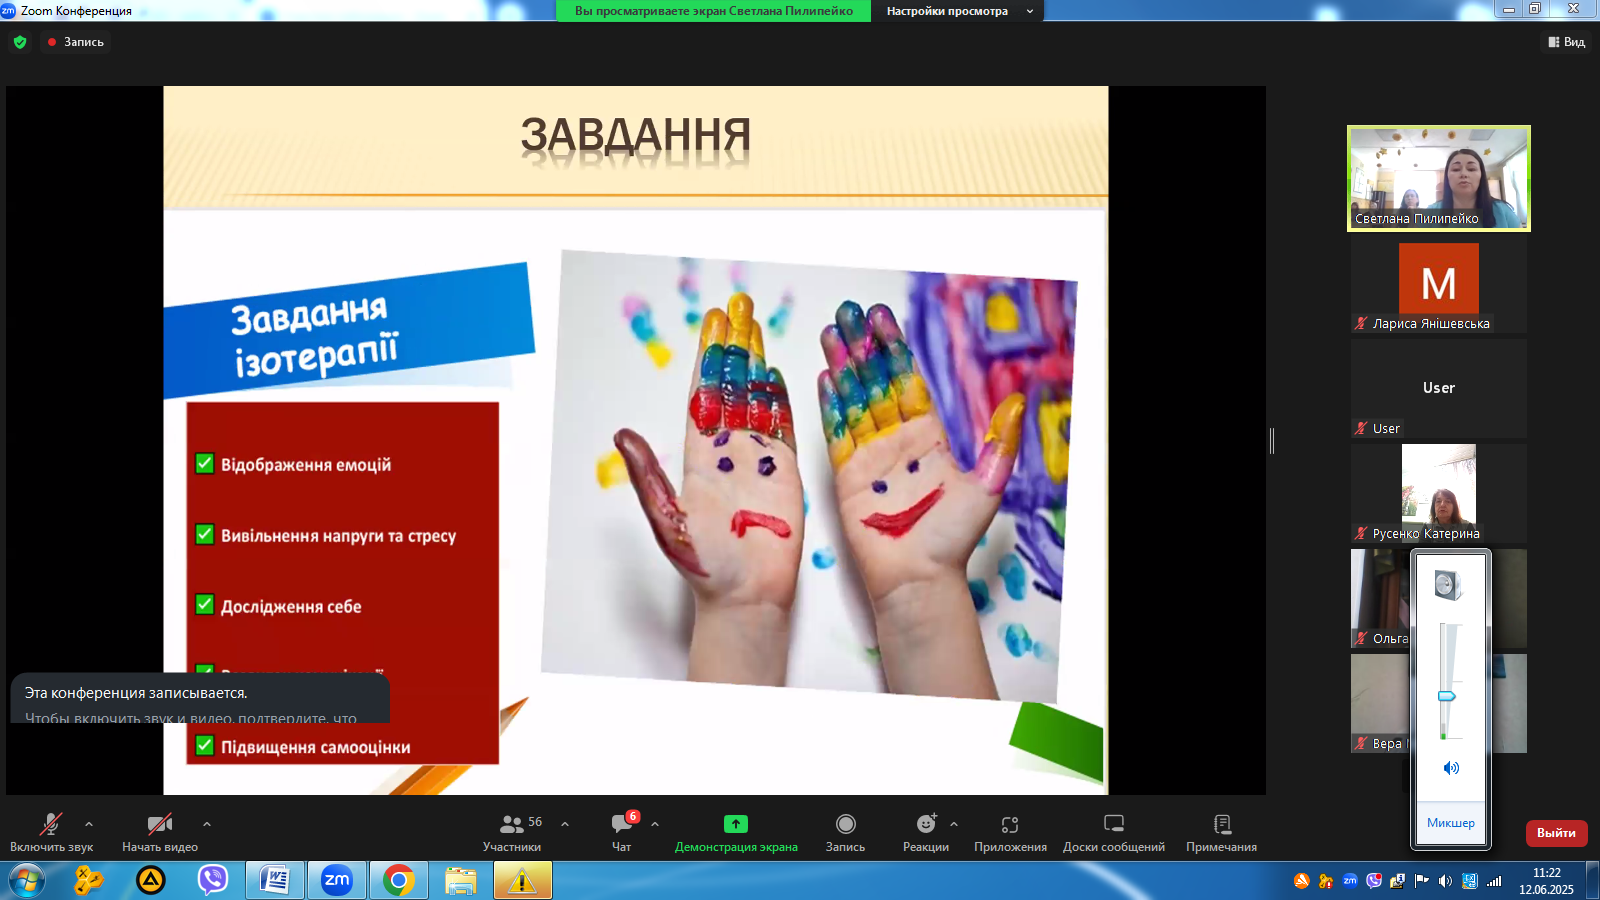Expand reactions options arrow beside Реакции
The width and height of the screenshot is (1600, 900).
coord(954,824)
